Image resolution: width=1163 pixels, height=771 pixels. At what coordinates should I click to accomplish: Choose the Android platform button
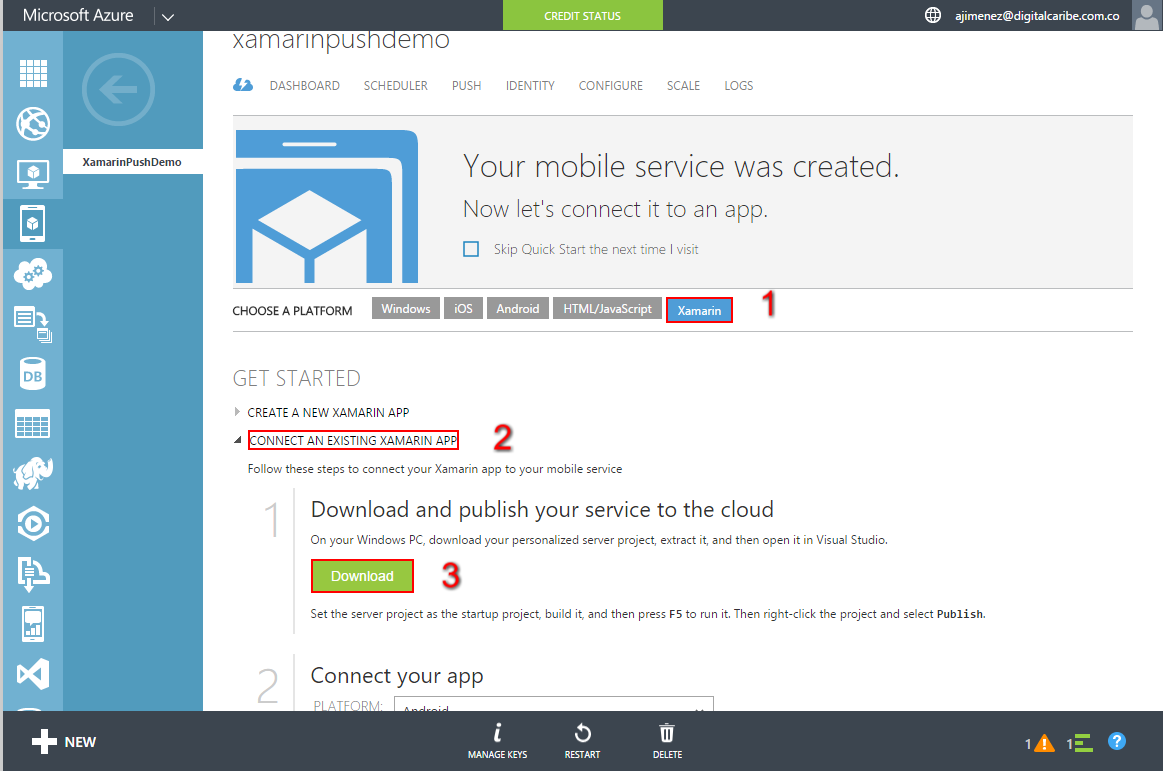coord(518,309)
